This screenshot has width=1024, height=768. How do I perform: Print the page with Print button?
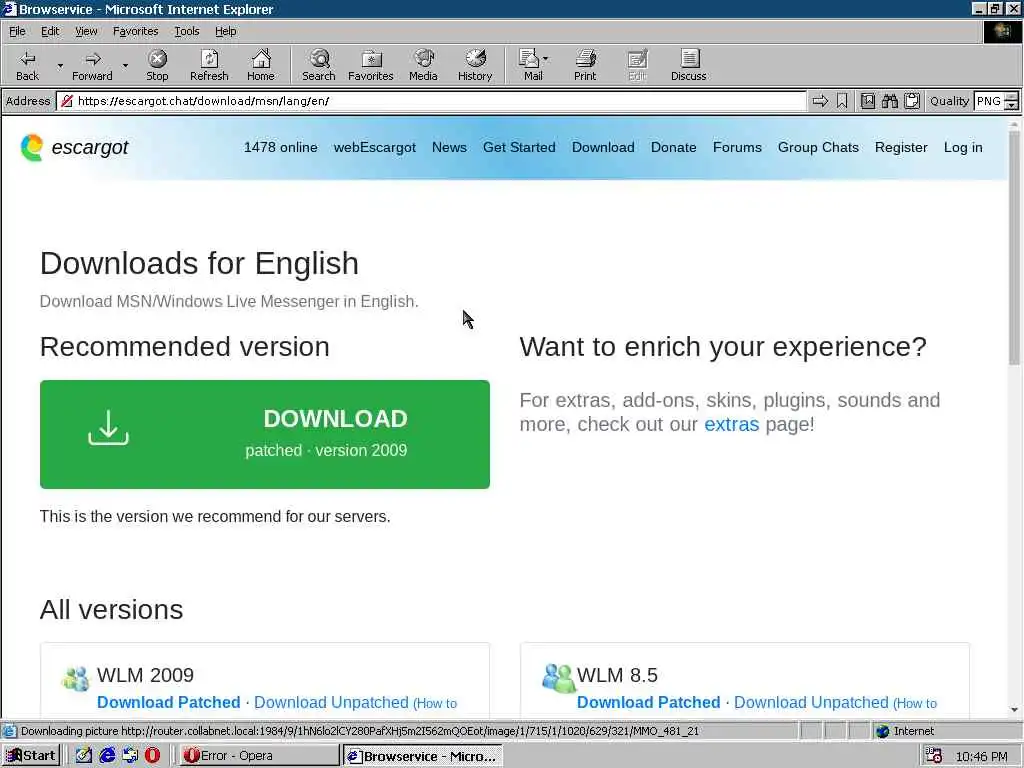coord(585,65)
